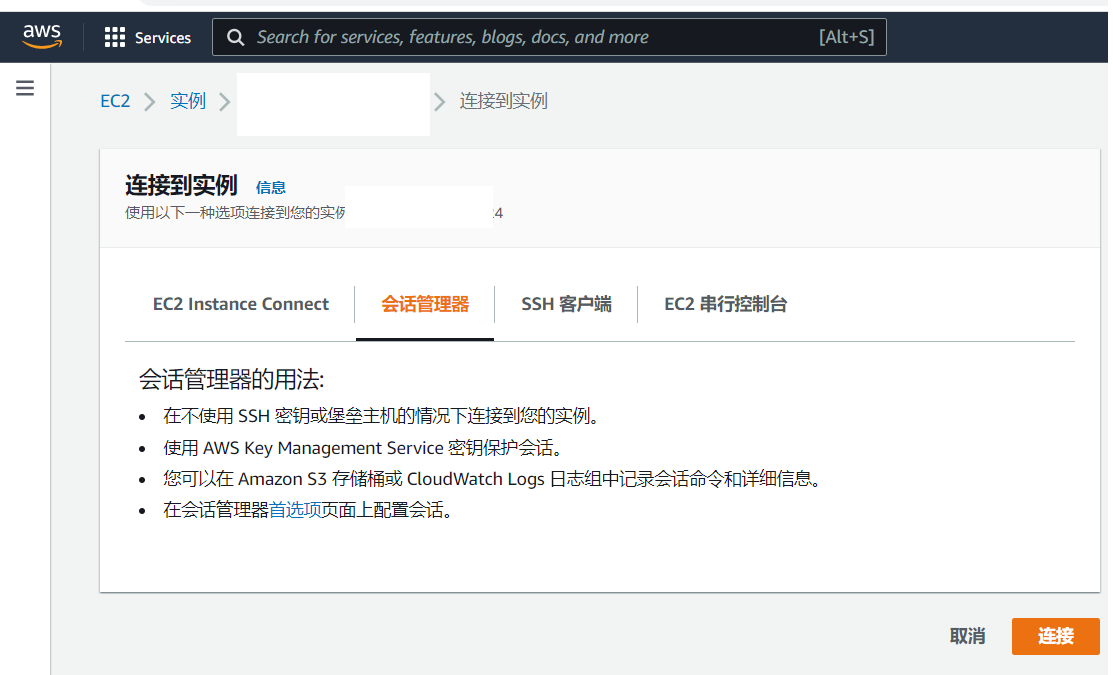Click the search magnifier icon

[x=235, y=38]
